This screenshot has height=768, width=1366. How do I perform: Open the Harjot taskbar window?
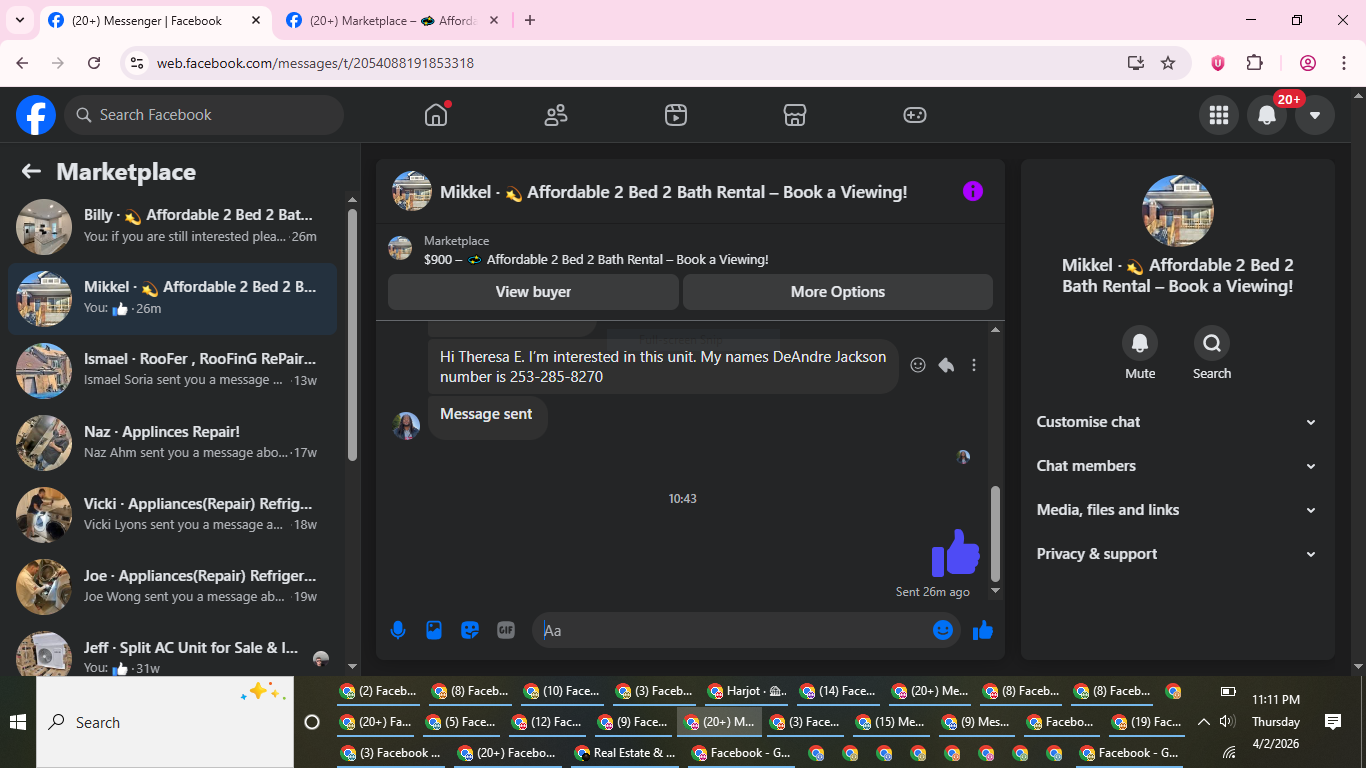coord(748,691)
